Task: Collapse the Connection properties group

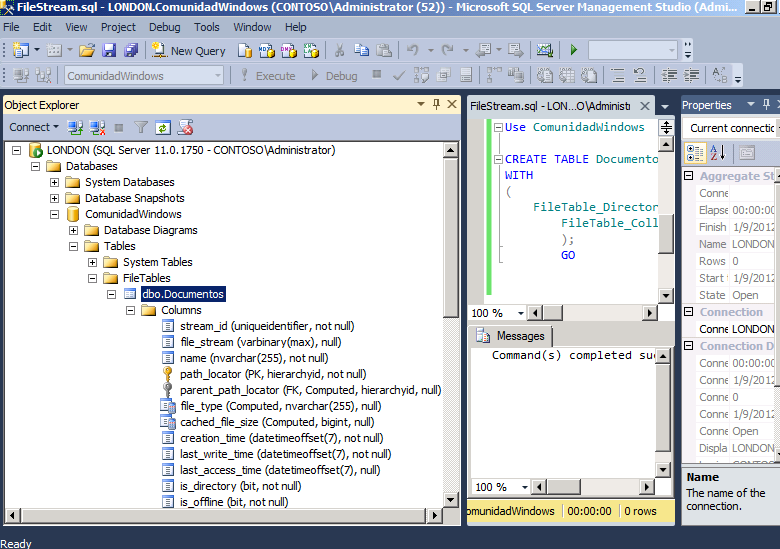Action: (x=689, y=312)
